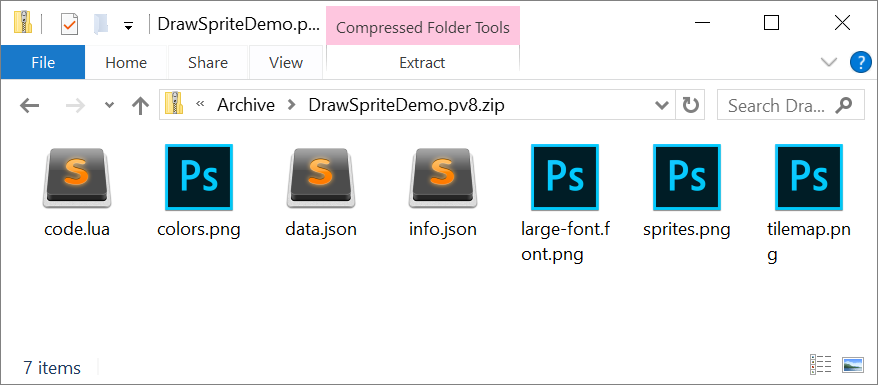Viewport: 878px width, 385px height.
Task: Click the Properties checkmark quick access icon
Action: coord(69,24)
